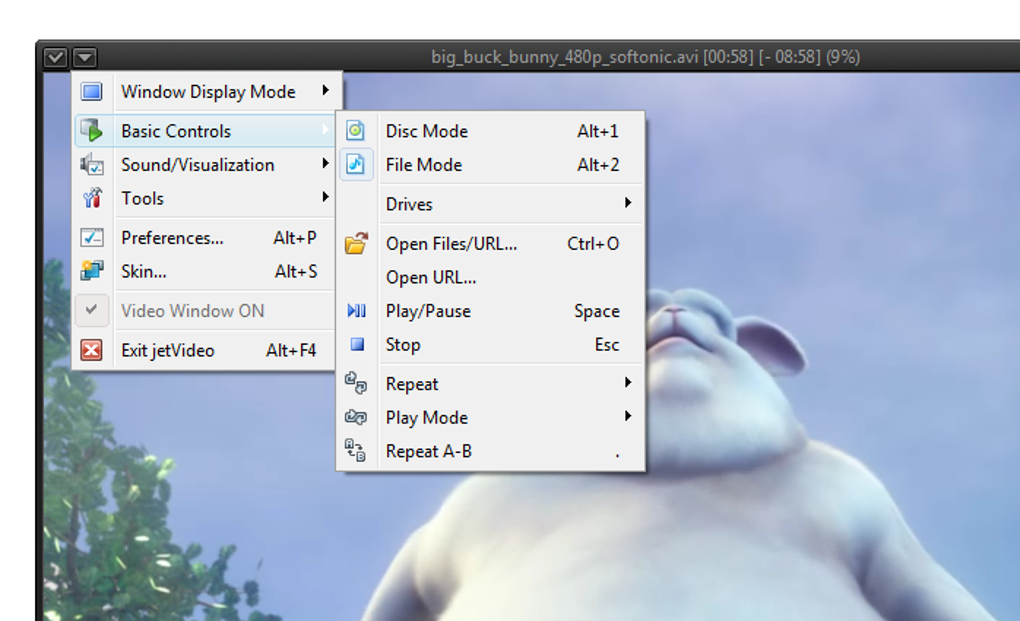Click the Space shortcut text
The height and width of the screenshot is (621, 1020).
pos(597,311)
